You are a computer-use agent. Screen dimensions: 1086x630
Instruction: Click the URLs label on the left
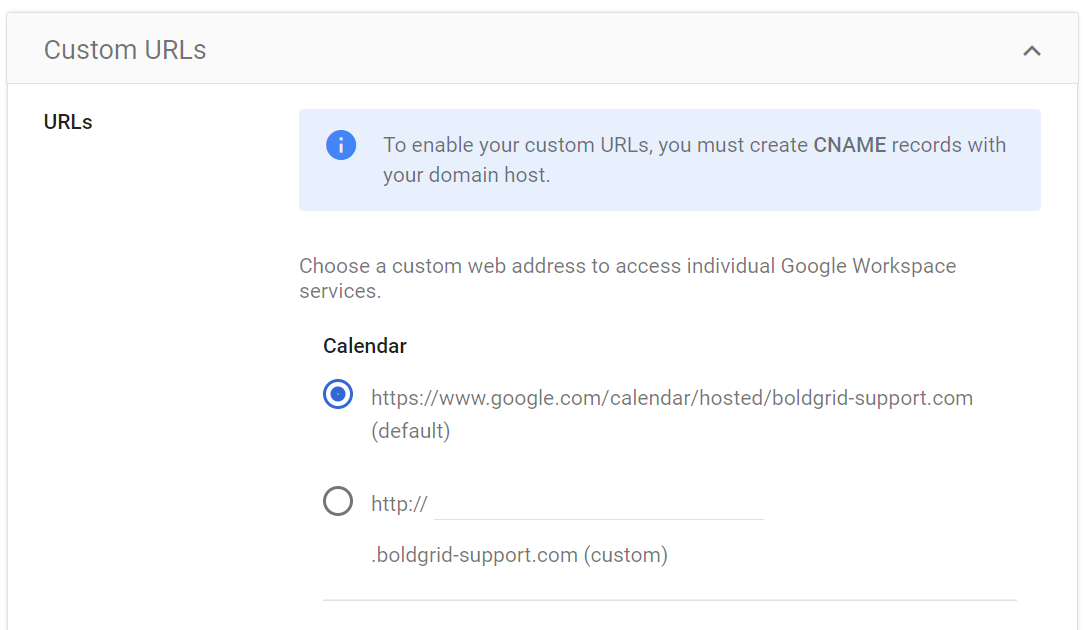pyautogui.click(x=68, y=122)
